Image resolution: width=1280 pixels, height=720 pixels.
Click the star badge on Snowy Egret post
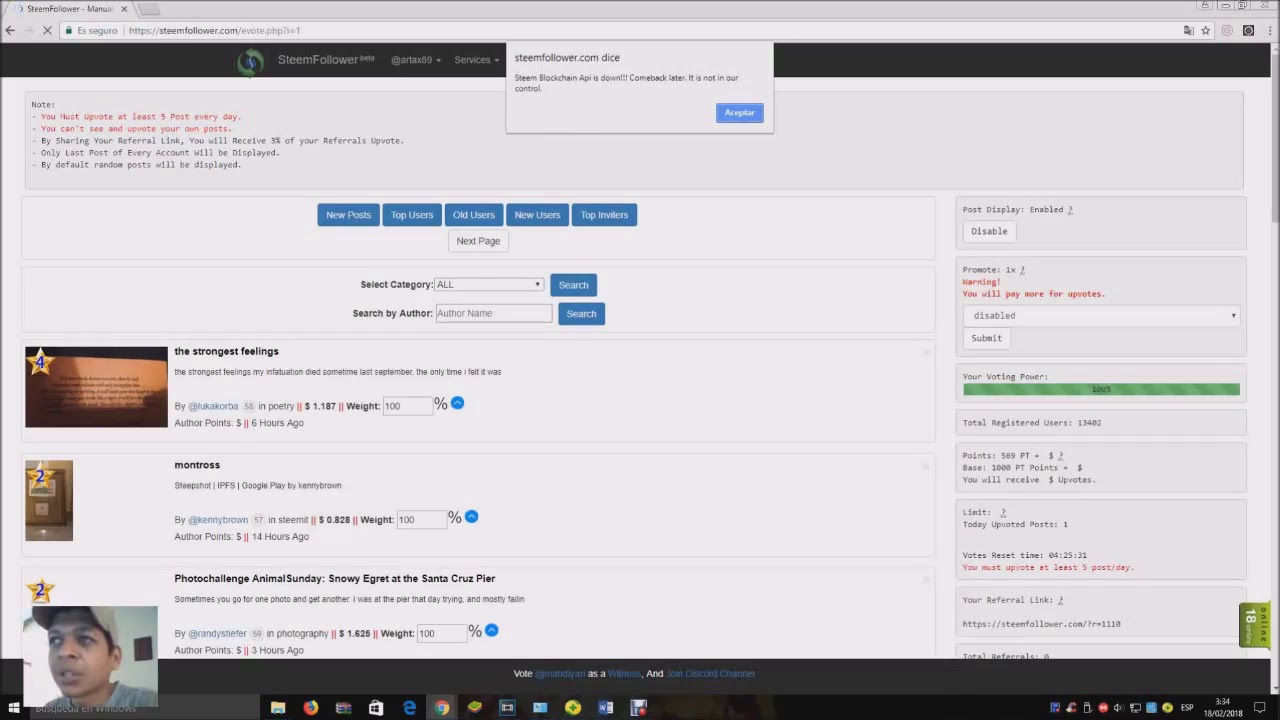(40, 591)
